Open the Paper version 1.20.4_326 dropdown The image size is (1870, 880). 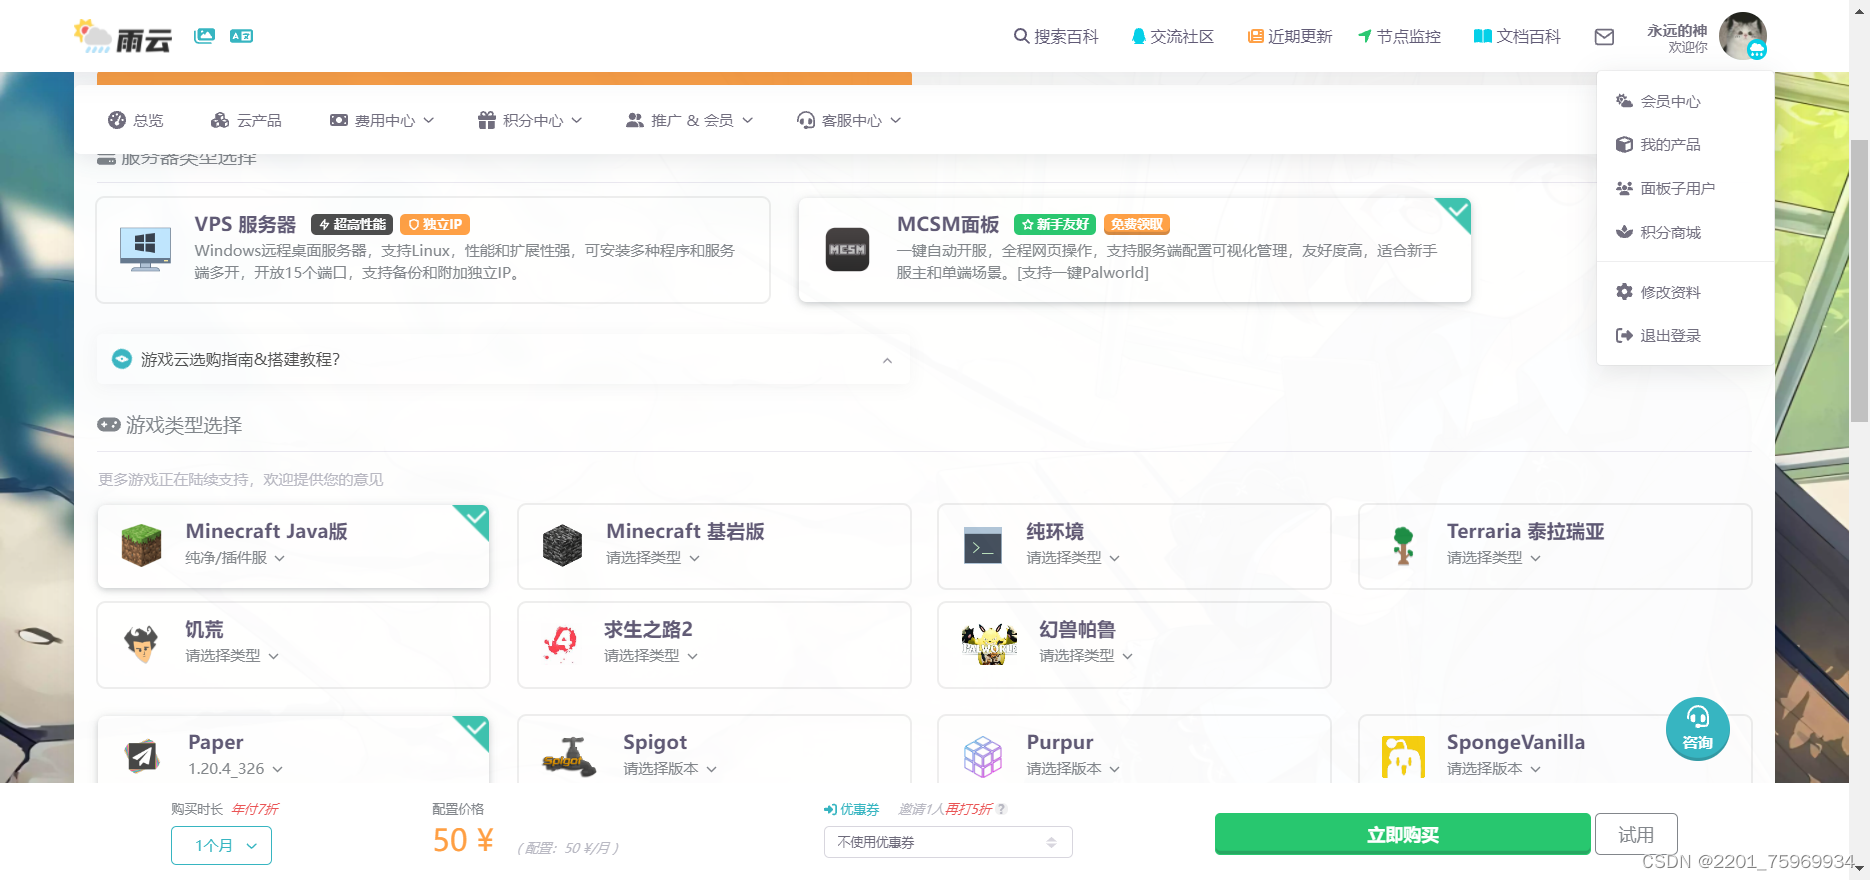(236, 769)
